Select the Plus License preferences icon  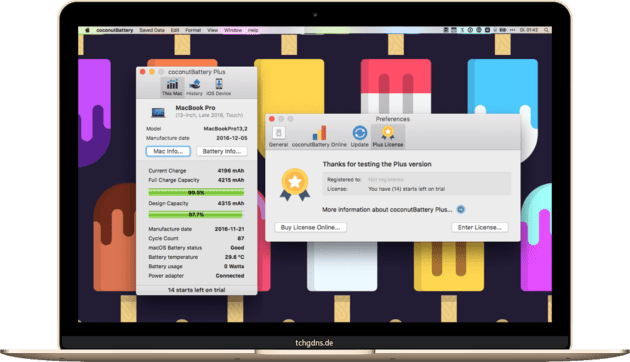point(388,137)
